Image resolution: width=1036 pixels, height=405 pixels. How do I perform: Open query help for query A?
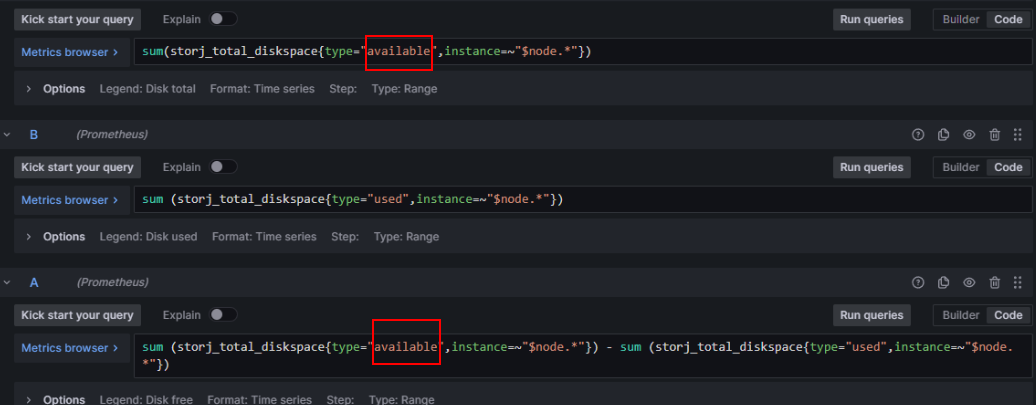click(918, 283)
